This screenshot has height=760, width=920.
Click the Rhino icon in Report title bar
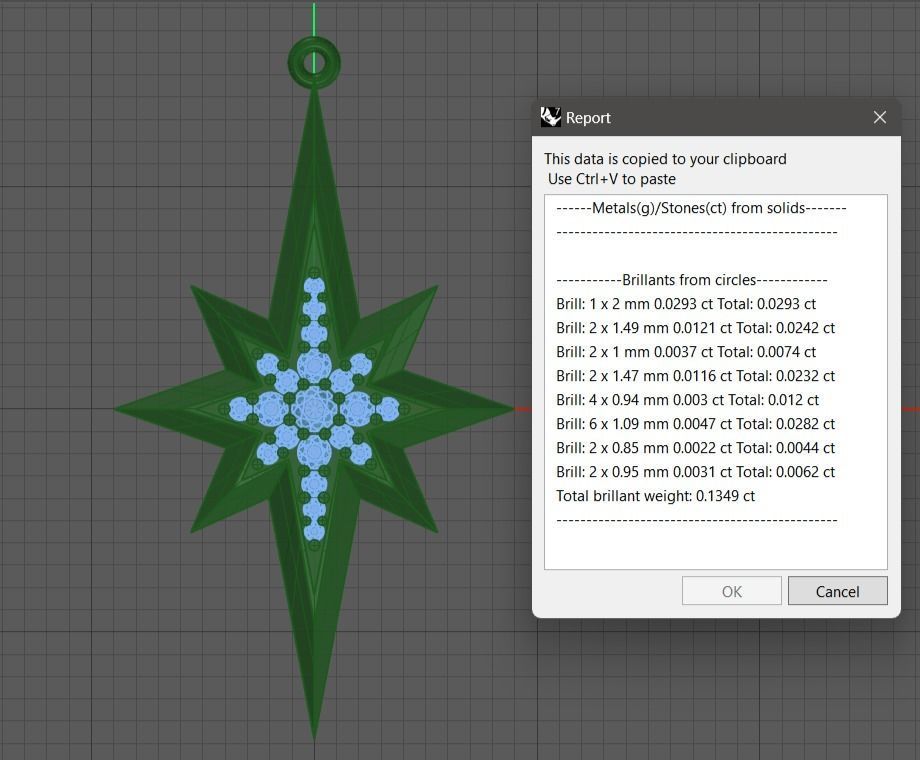(550, 117)
